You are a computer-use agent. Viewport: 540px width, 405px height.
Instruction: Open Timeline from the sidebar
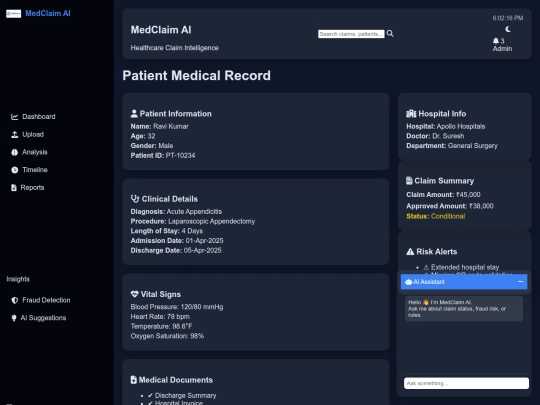29,170
